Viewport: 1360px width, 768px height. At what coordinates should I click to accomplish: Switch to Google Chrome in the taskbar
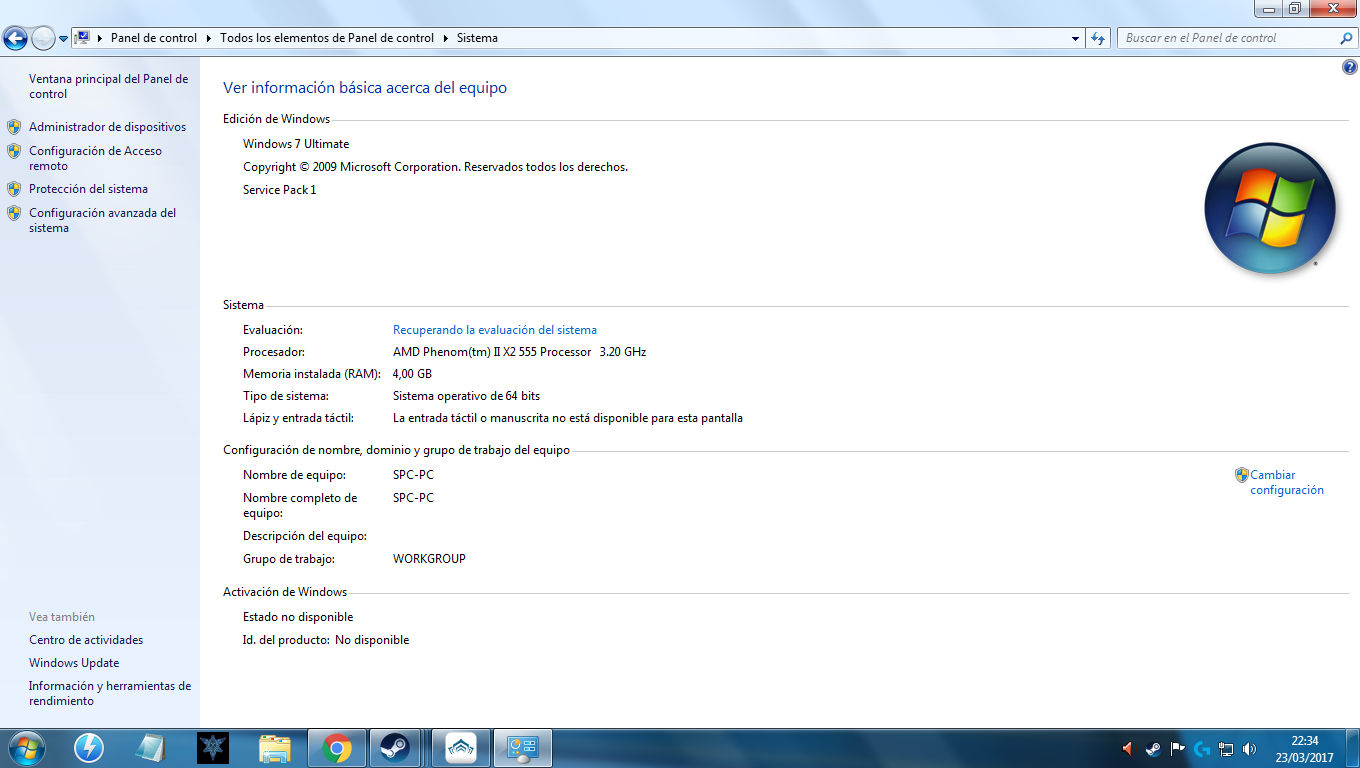click(337, 748)
